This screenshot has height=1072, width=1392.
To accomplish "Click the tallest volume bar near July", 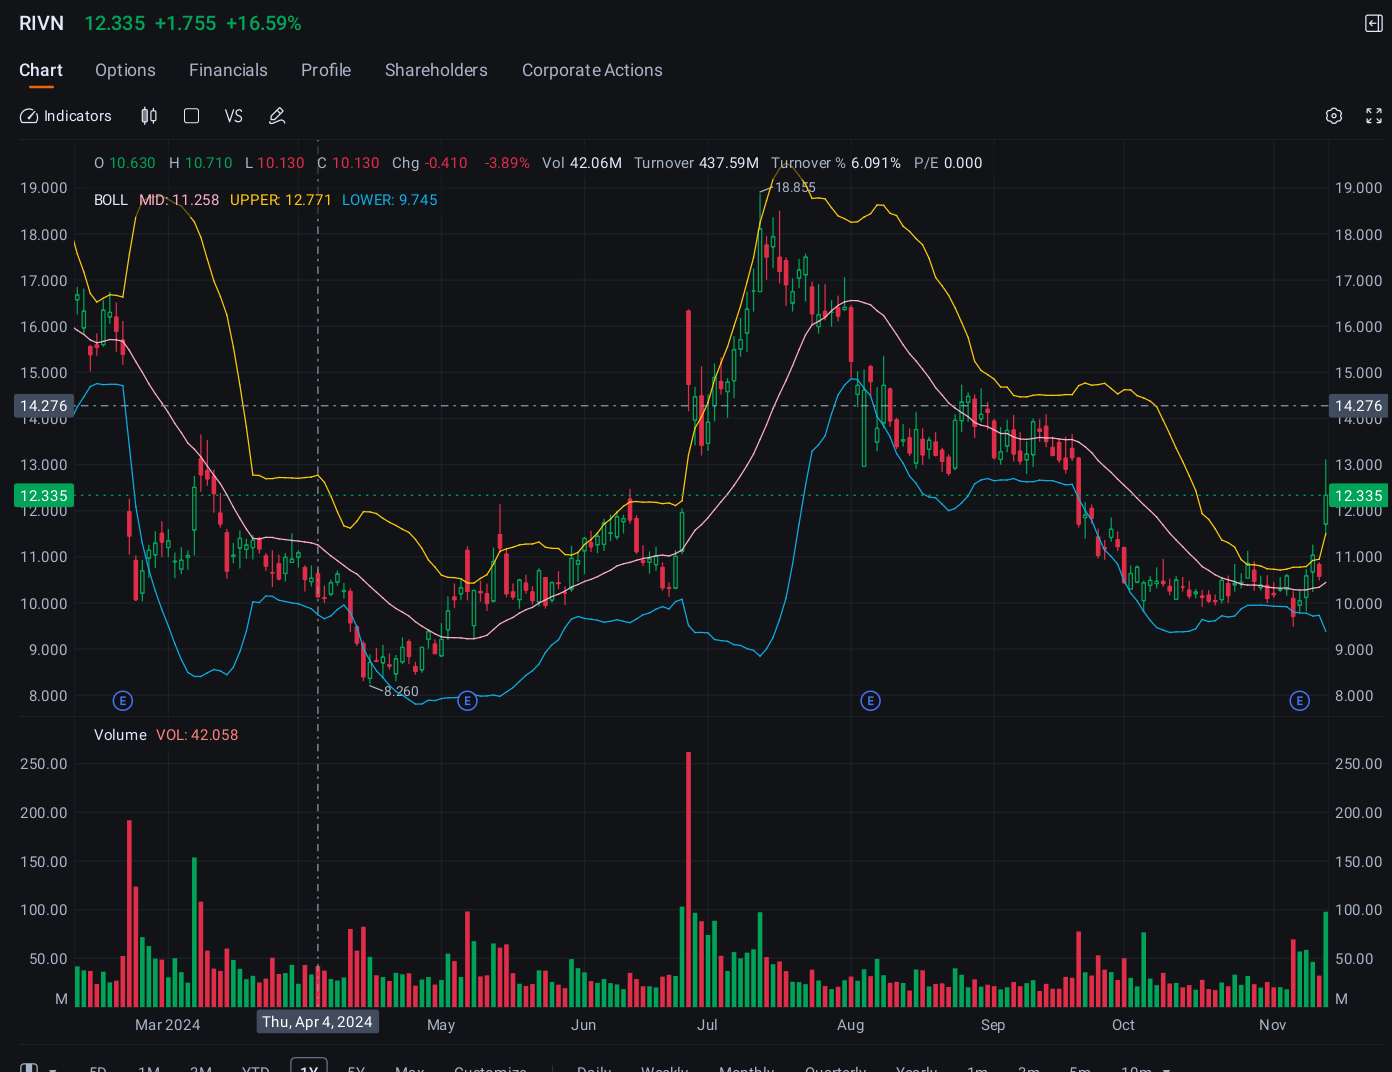I will click(688, 879).
